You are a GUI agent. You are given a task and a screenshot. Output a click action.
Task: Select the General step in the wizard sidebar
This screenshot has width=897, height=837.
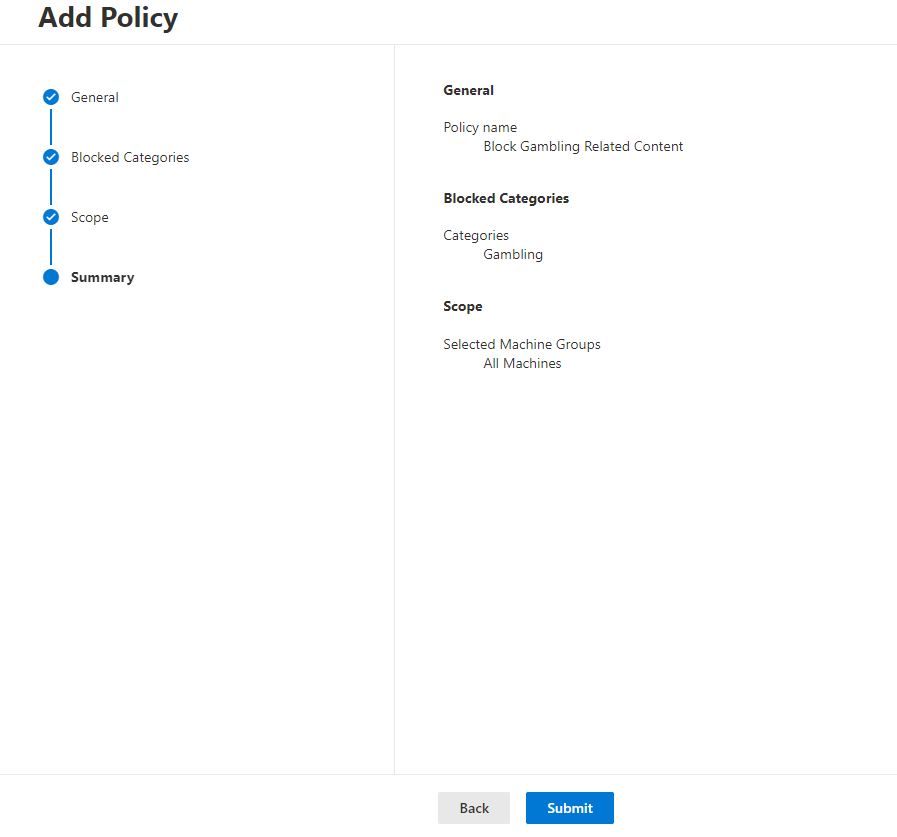coord(94,97)
